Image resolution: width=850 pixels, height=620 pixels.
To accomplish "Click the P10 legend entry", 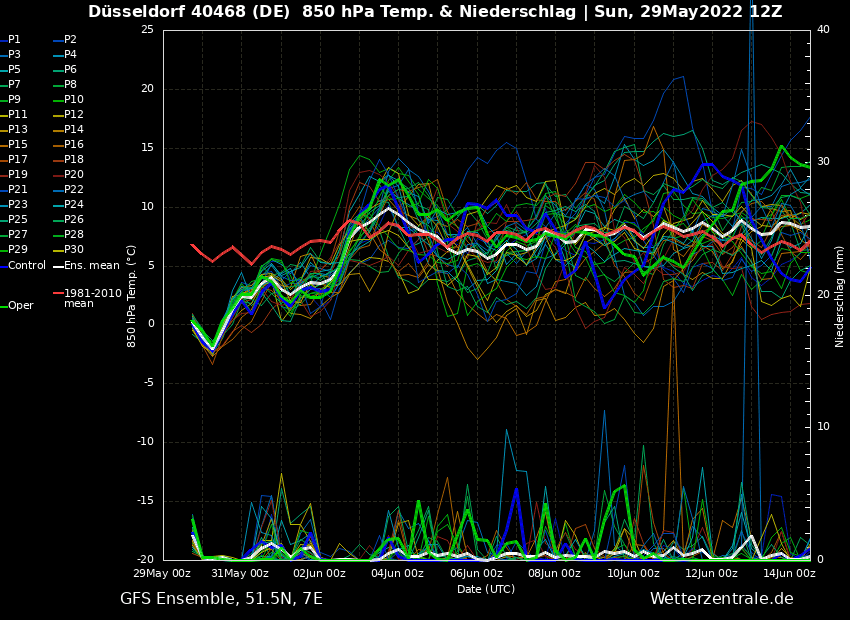I will [74, 100].
